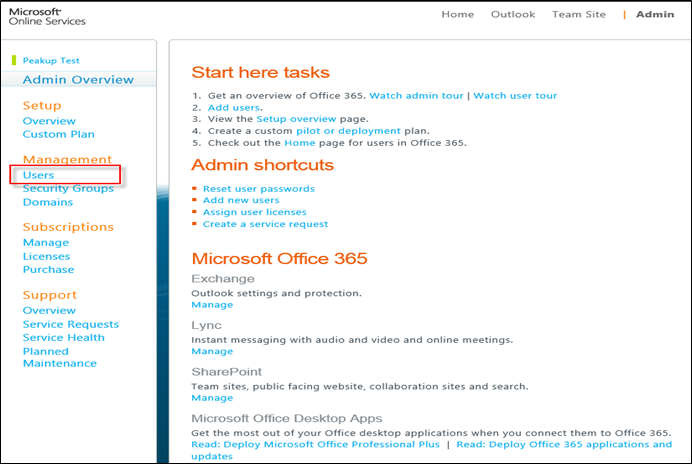Screen dimensions: 692x464
Task: Click Manage under Exchange
Action: [212, 305]
